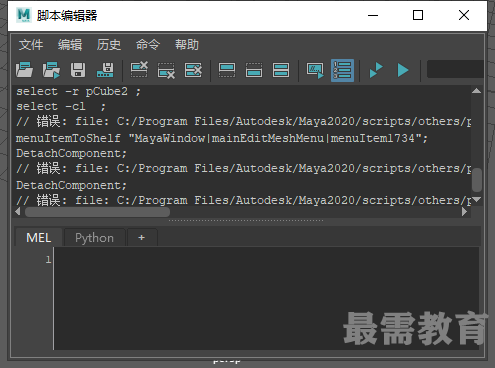Click the history pane vertical scrollbar thumb

[x=477, y=180]
